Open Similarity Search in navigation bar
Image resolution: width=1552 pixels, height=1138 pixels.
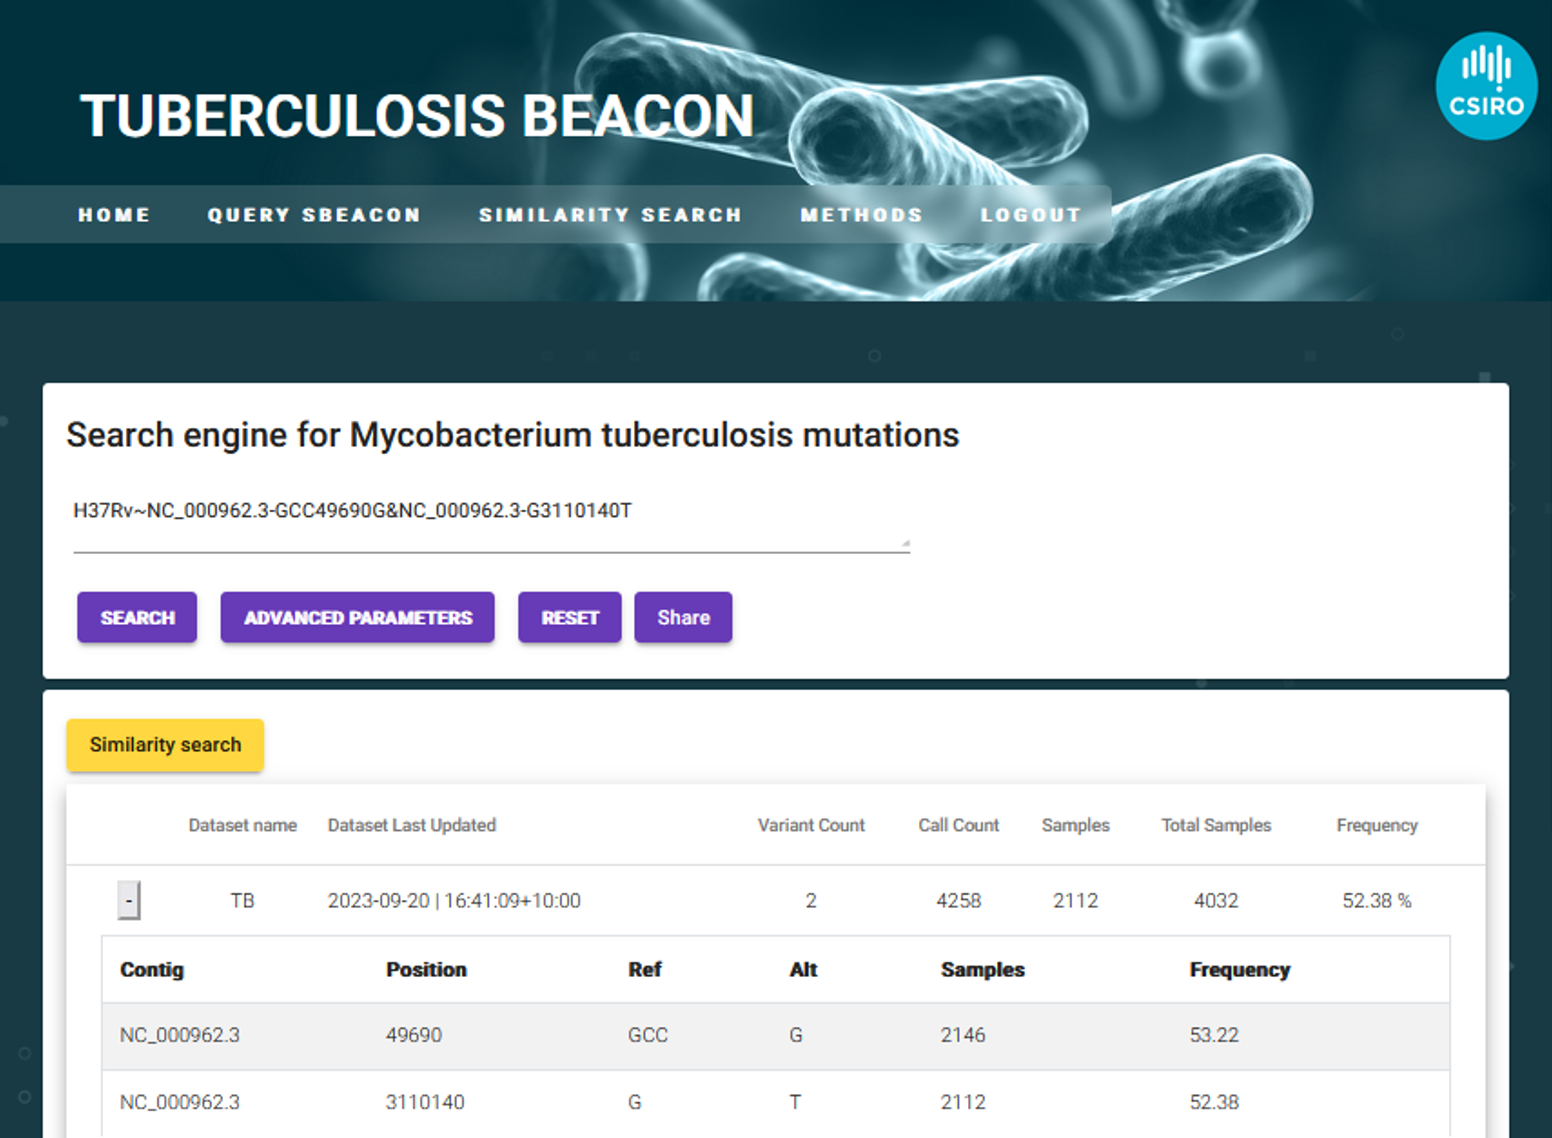610,215
